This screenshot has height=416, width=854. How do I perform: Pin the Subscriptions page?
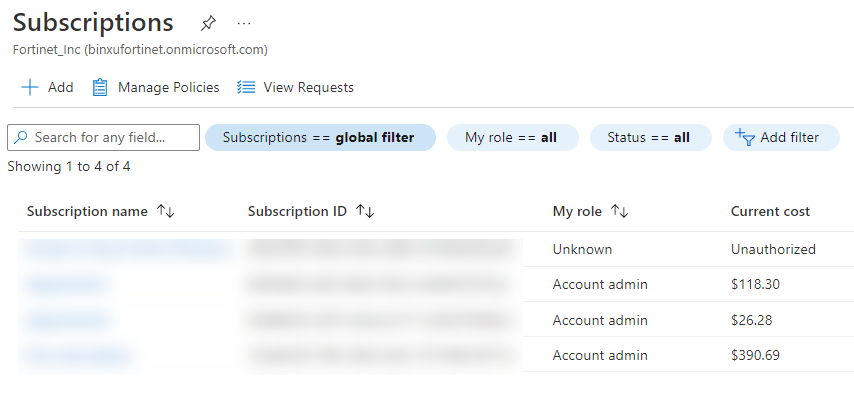point(208,23)
